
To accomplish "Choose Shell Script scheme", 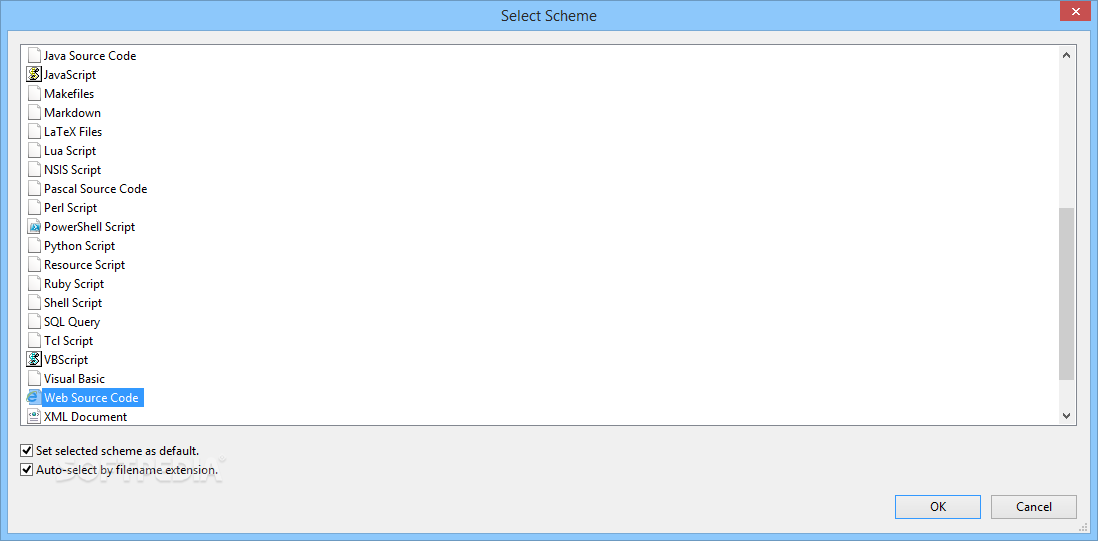I will click(73, 302).
